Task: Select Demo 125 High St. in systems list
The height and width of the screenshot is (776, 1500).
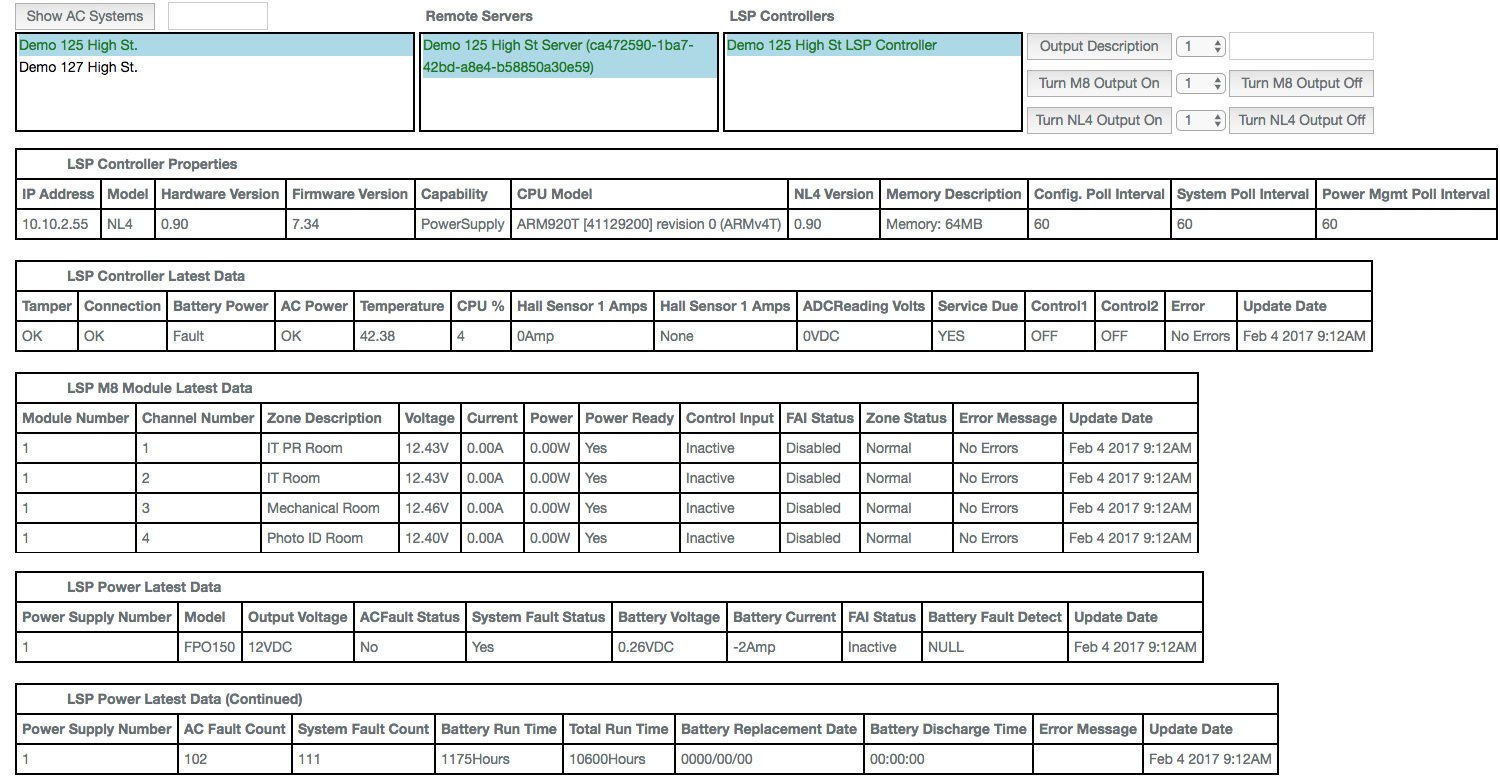Action: pos(79,46)
